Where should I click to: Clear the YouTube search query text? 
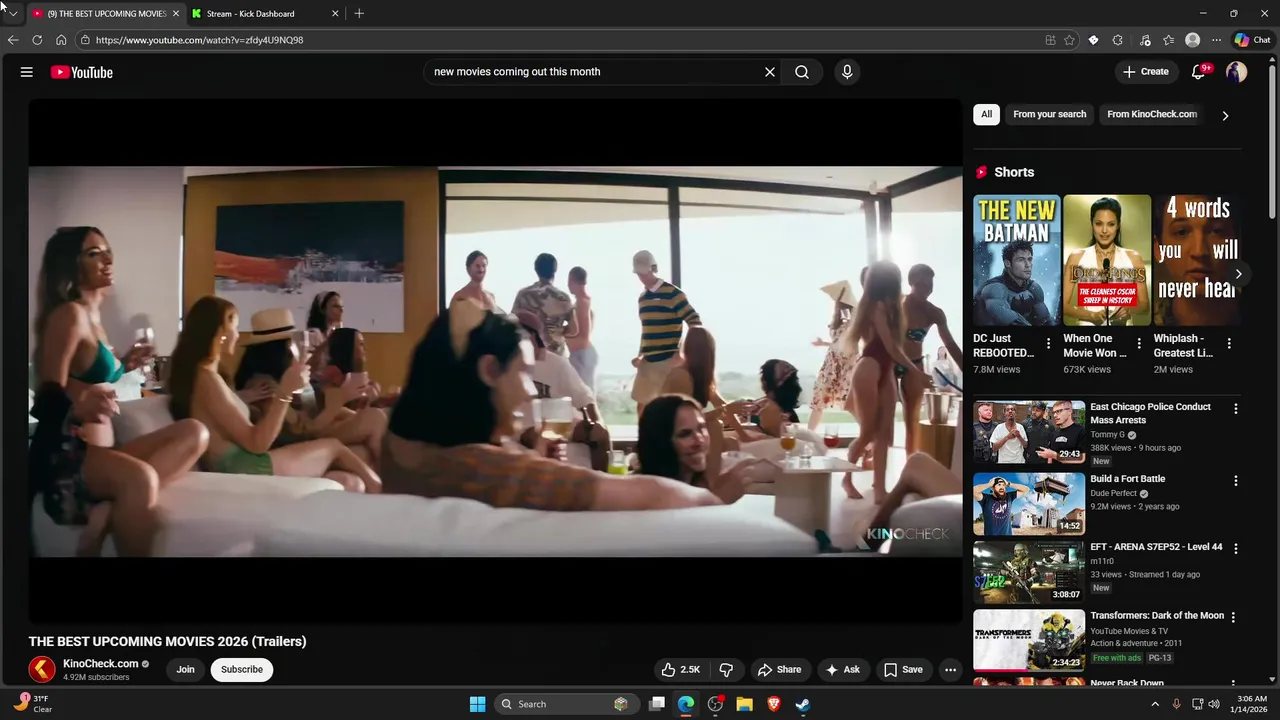pyautogui.click(x=770, y=72)
